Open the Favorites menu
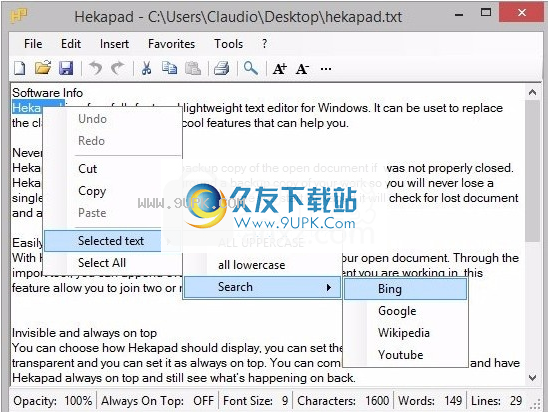Image resolution: width=548 pixels, height=412 pixels. [x=172, y=44]
